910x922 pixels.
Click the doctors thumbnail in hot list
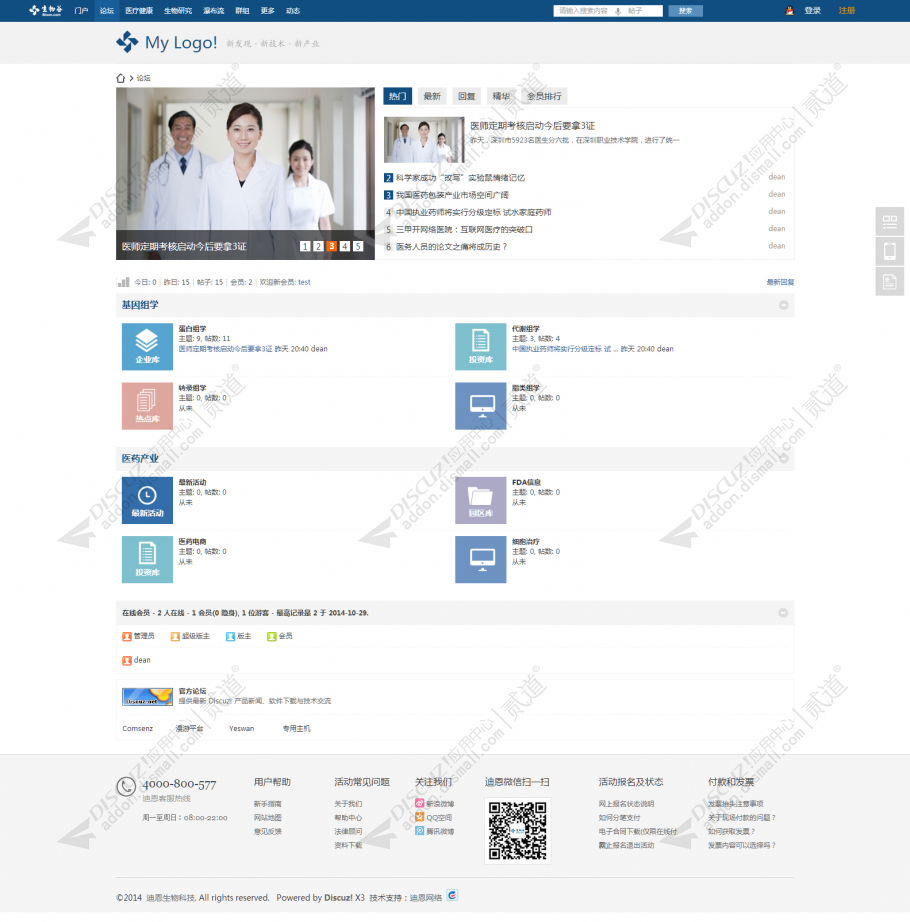click(424, 140)
